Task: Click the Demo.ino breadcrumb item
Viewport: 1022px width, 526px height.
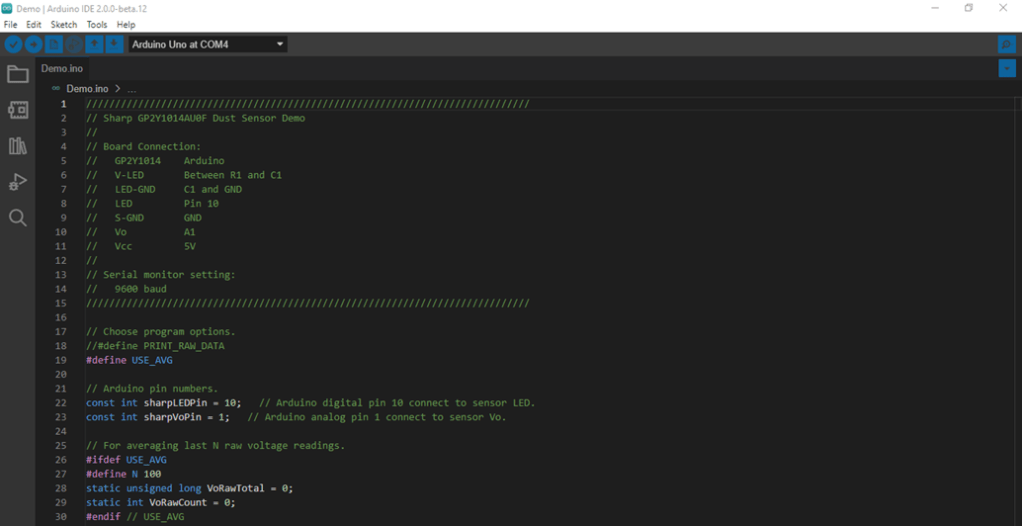Action: pyautogui.click(x=87, y=89)
